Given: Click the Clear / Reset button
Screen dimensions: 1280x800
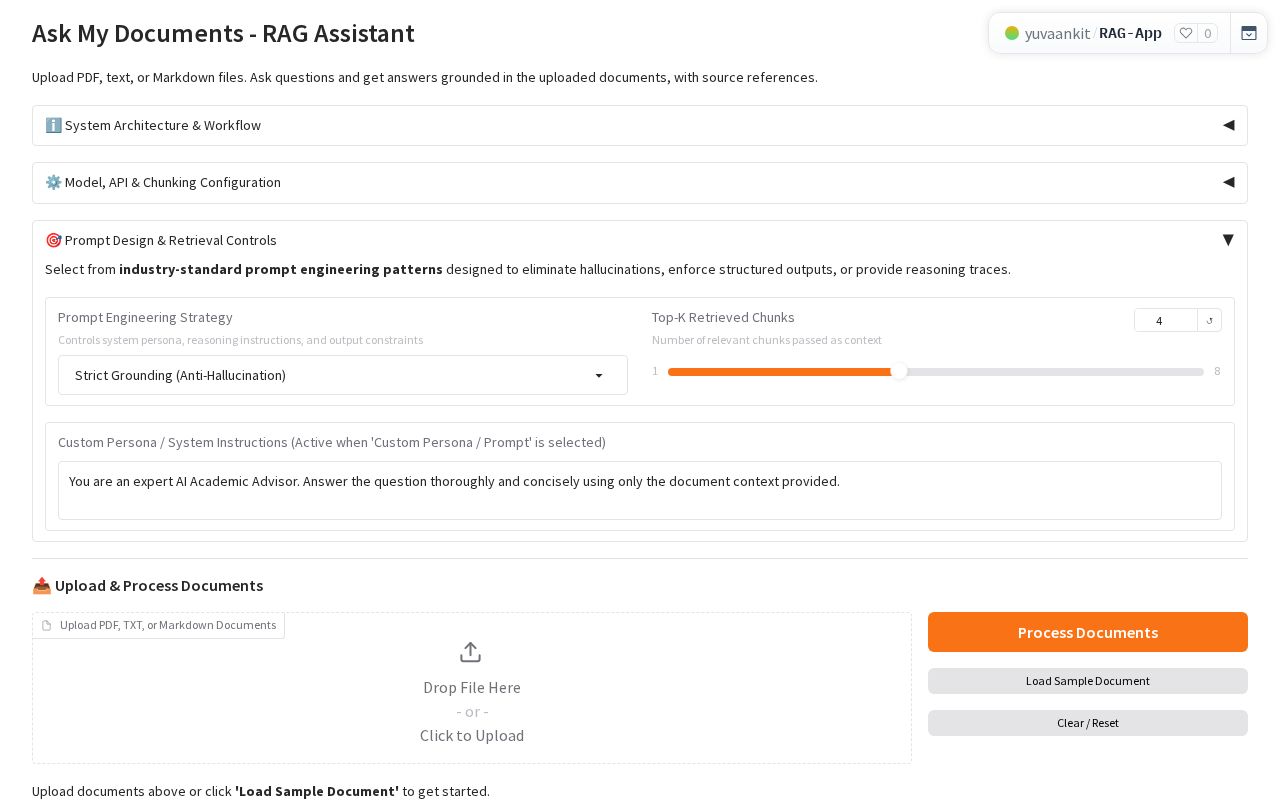Looking at the screenshot, I should [1088, 723].
